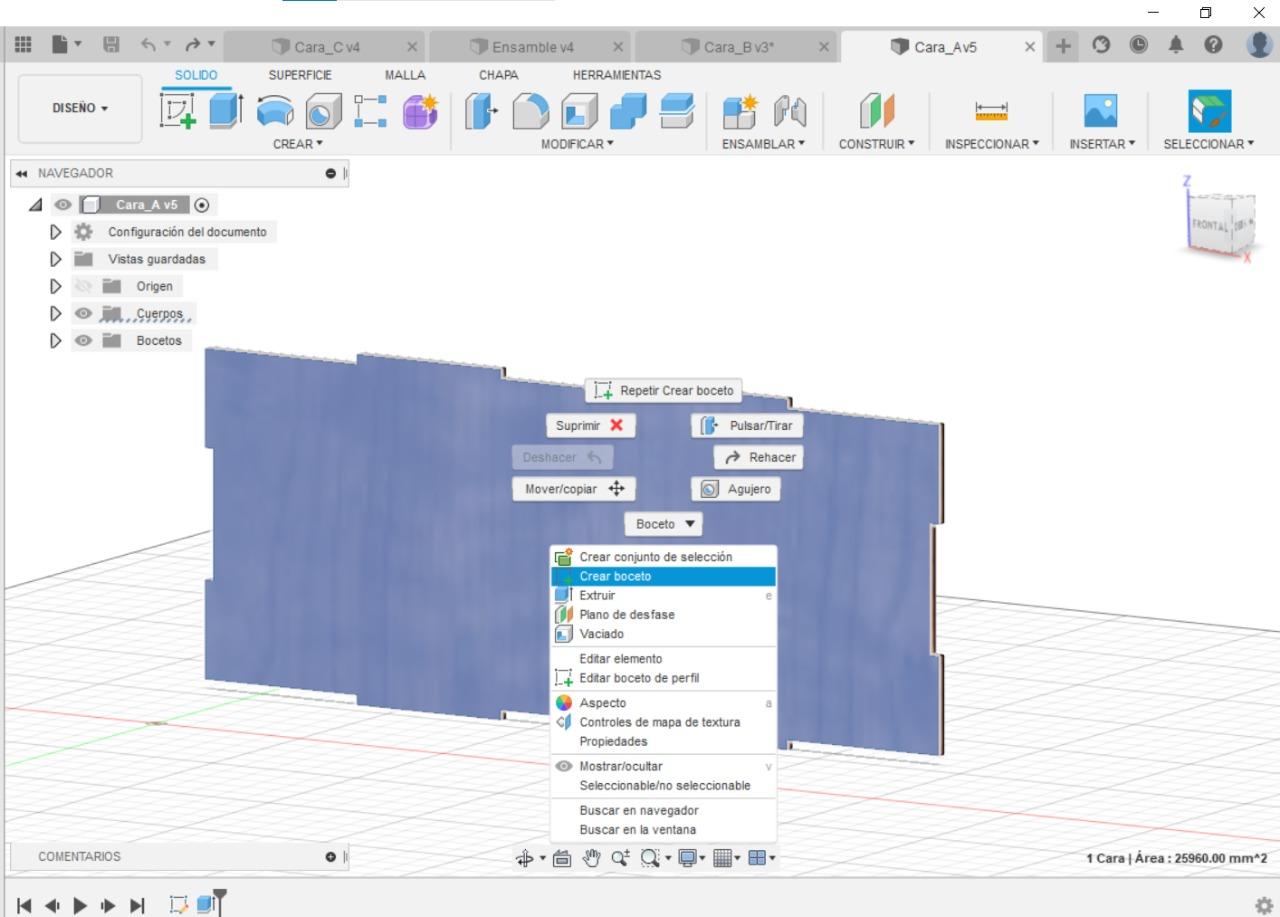Expand the Origen node
The height and width of the screenshot is (917, 1280).
[56, 286]
